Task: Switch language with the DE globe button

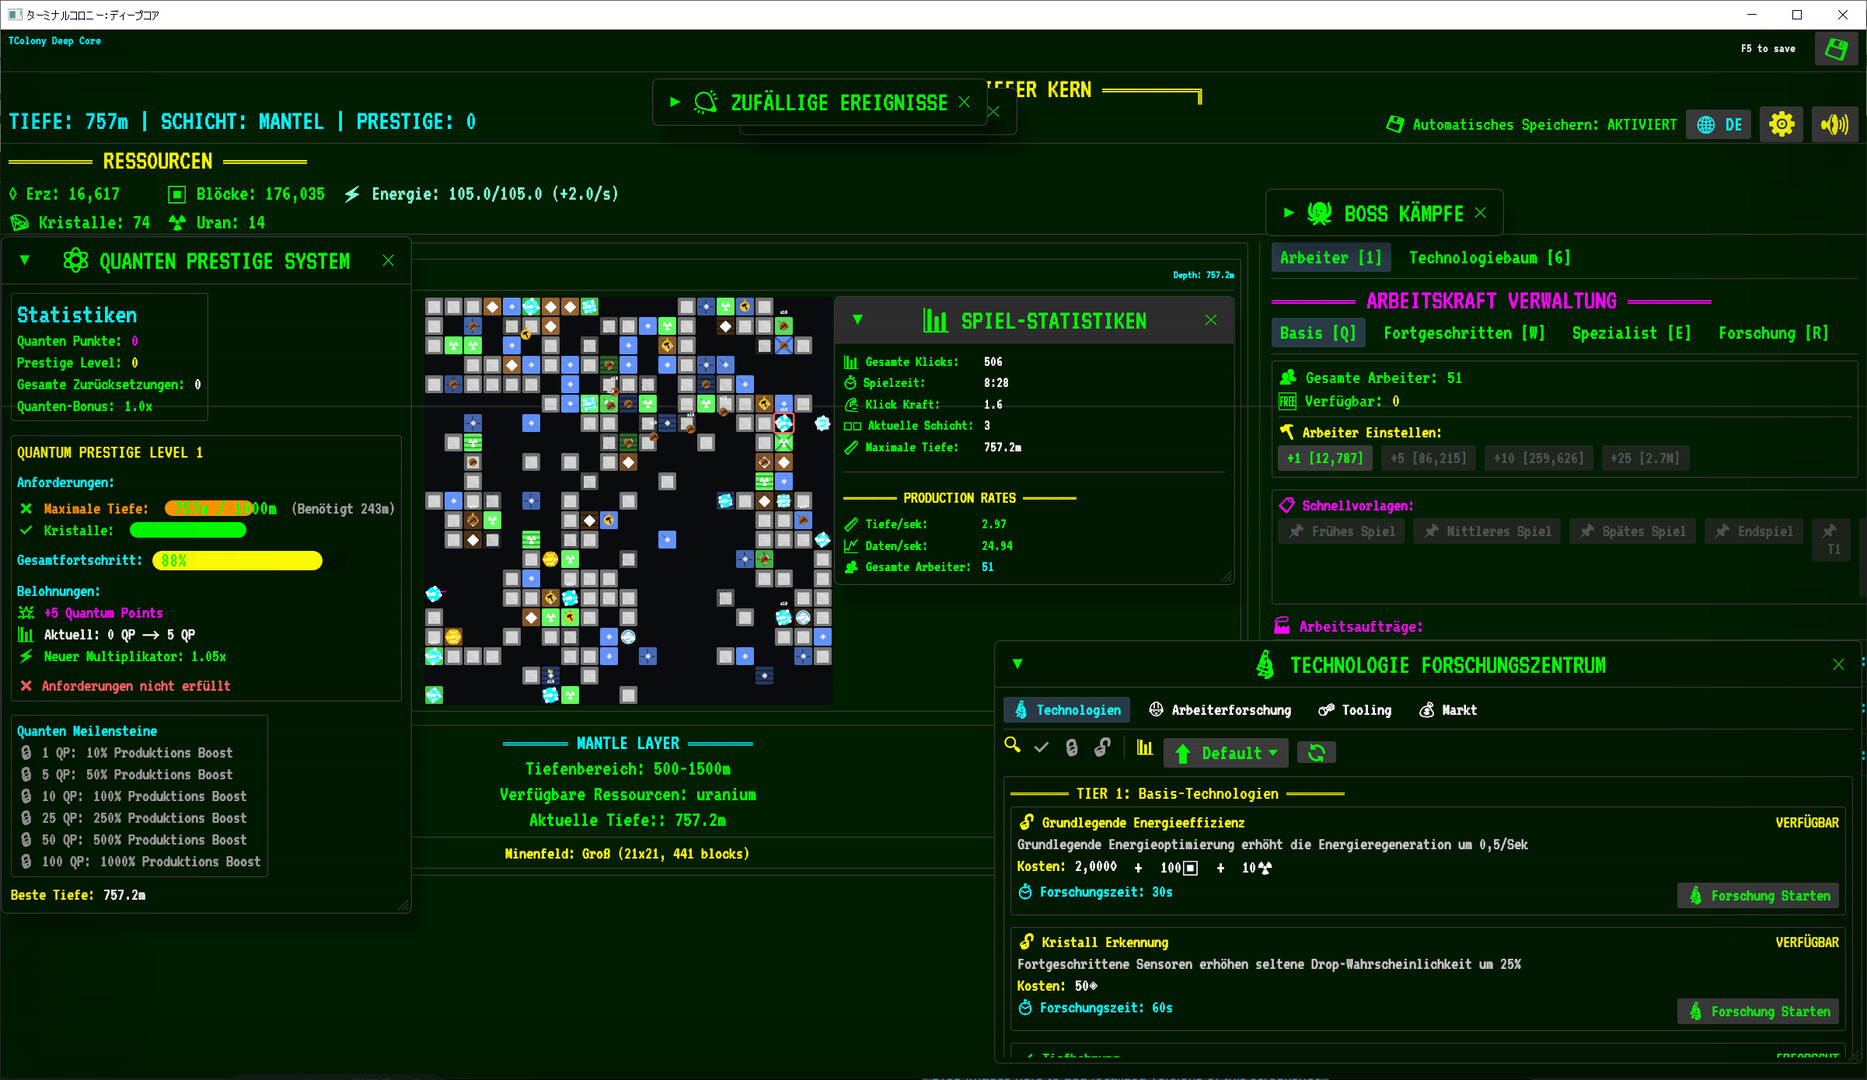Action: click(1720, 125)
